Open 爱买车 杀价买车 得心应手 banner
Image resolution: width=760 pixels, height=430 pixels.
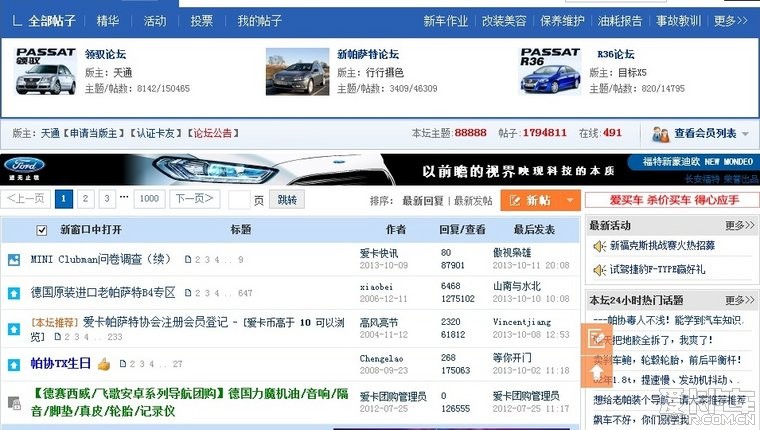[x=672, y=200]
